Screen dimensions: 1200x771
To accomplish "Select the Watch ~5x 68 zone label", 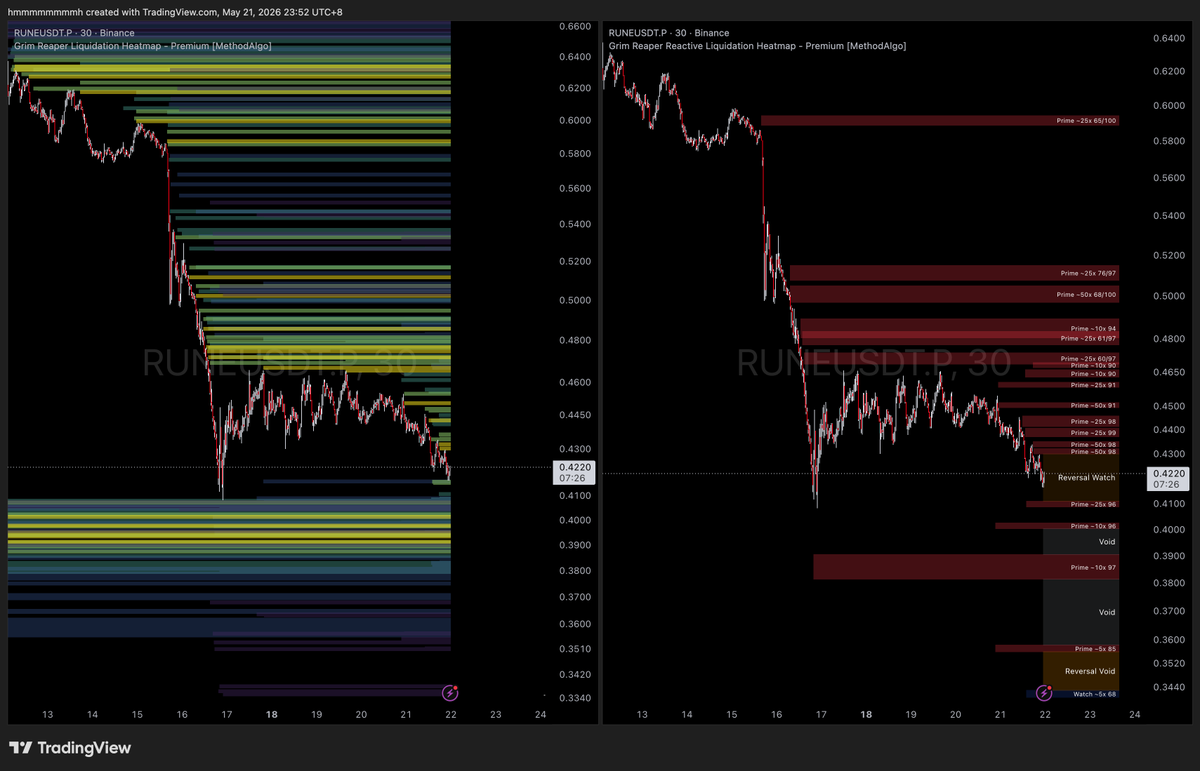I will tap(1095, 694).
